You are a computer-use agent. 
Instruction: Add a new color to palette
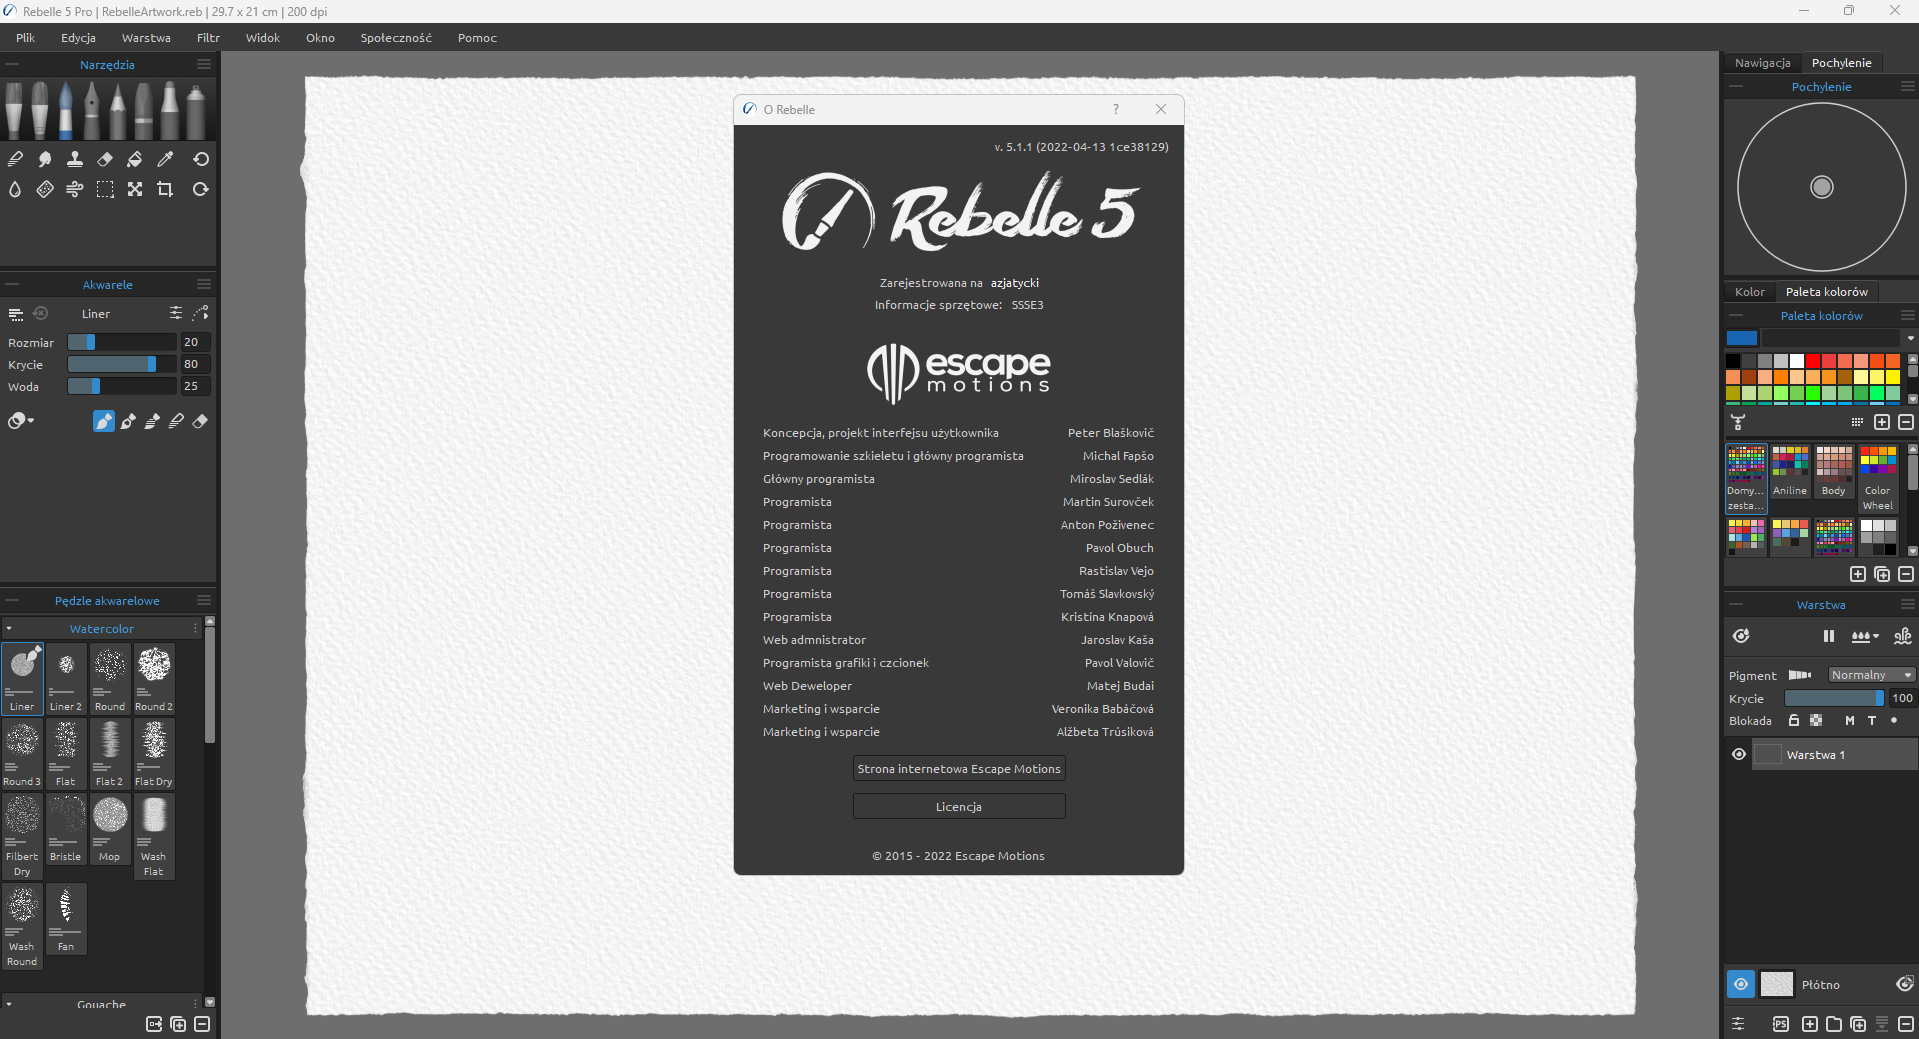tap(1882, 422)
